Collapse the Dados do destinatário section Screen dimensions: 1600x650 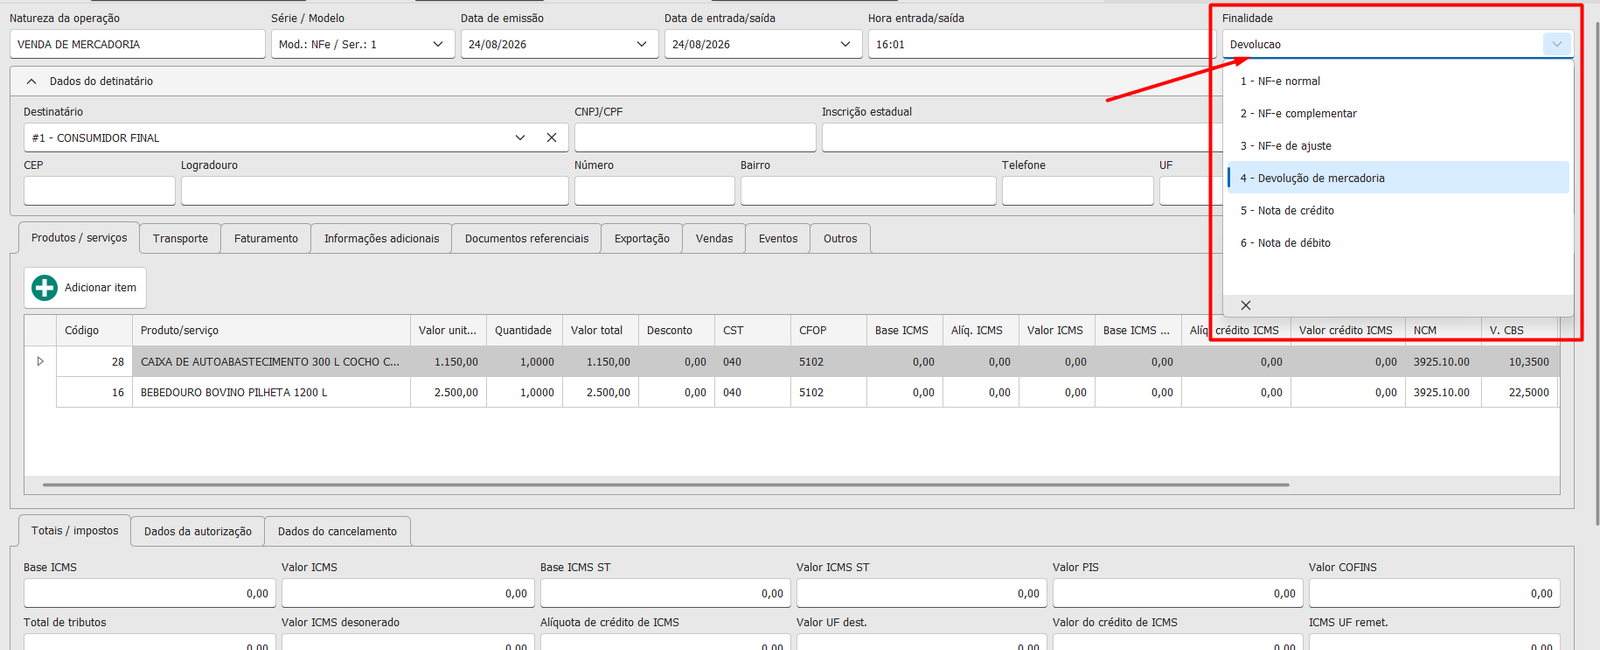point(31,81)
